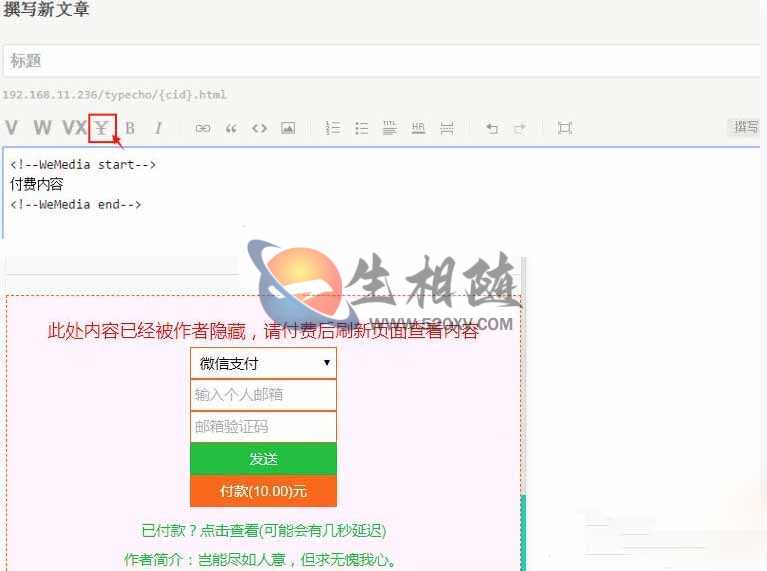Click the 标题 title input field
767x571 pixels.
(382, 61)
